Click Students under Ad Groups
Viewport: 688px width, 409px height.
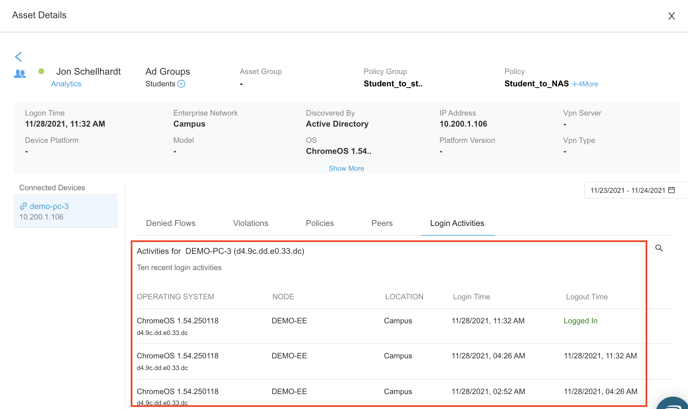pyautogui.click(x=160, y=84)
